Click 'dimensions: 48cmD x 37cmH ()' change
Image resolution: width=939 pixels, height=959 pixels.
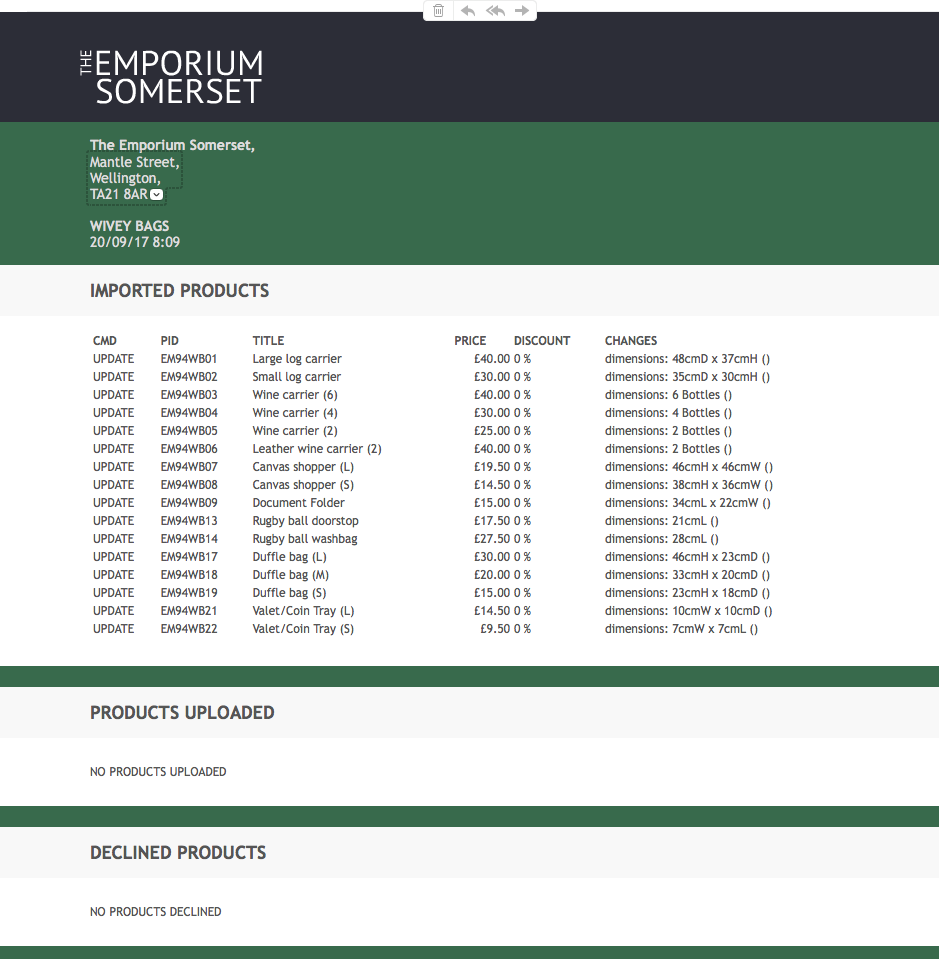687,359
